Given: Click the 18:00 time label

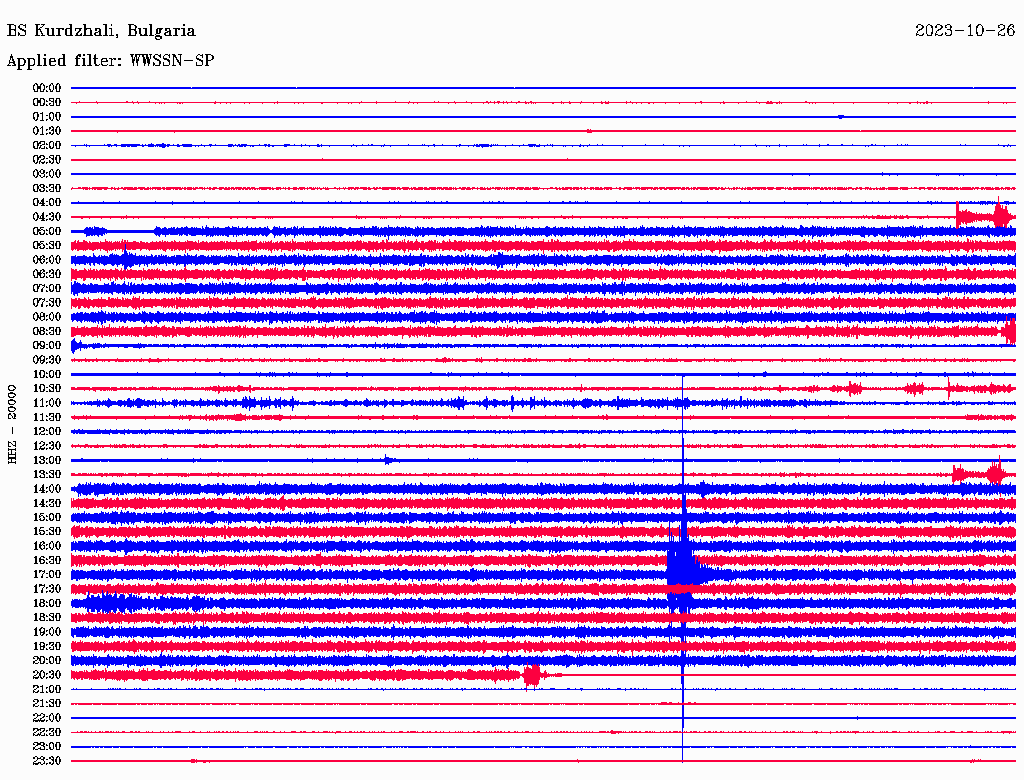Looking at the screenshot, I should [46, 604].
